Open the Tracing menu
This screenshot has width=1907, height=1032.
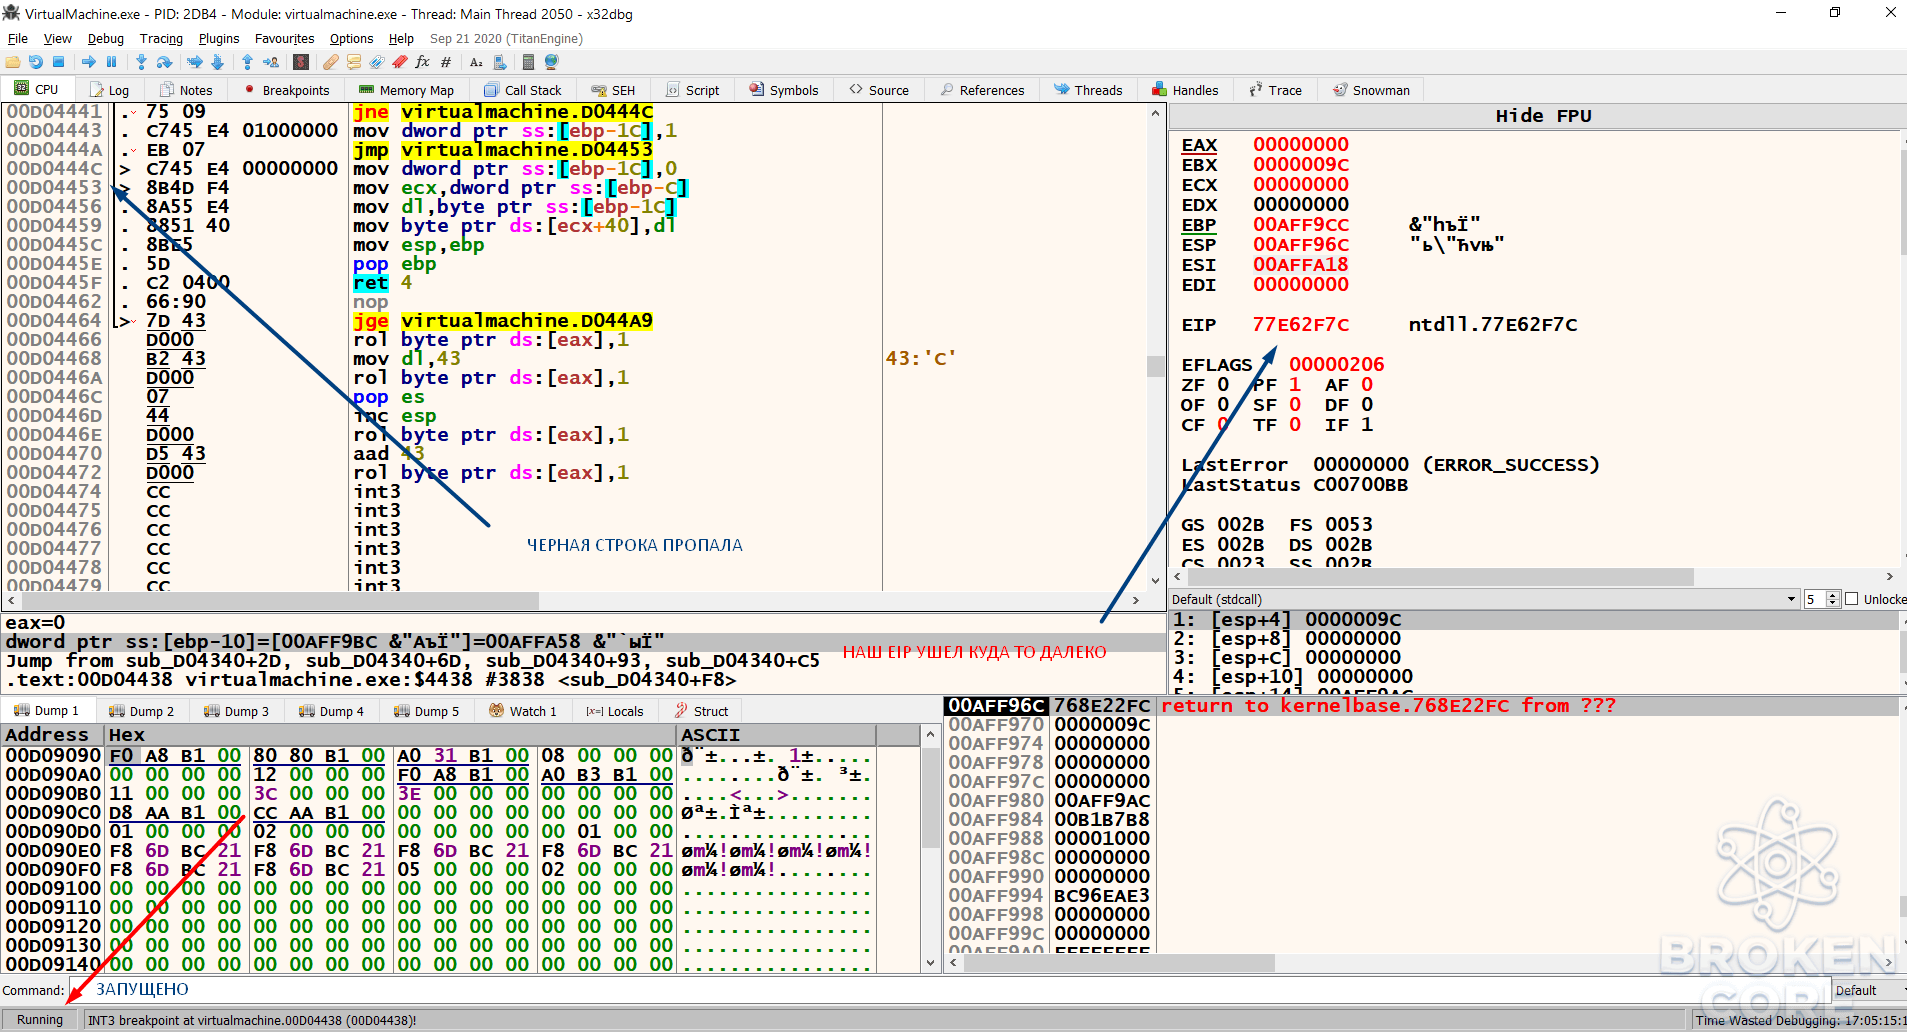161,39
